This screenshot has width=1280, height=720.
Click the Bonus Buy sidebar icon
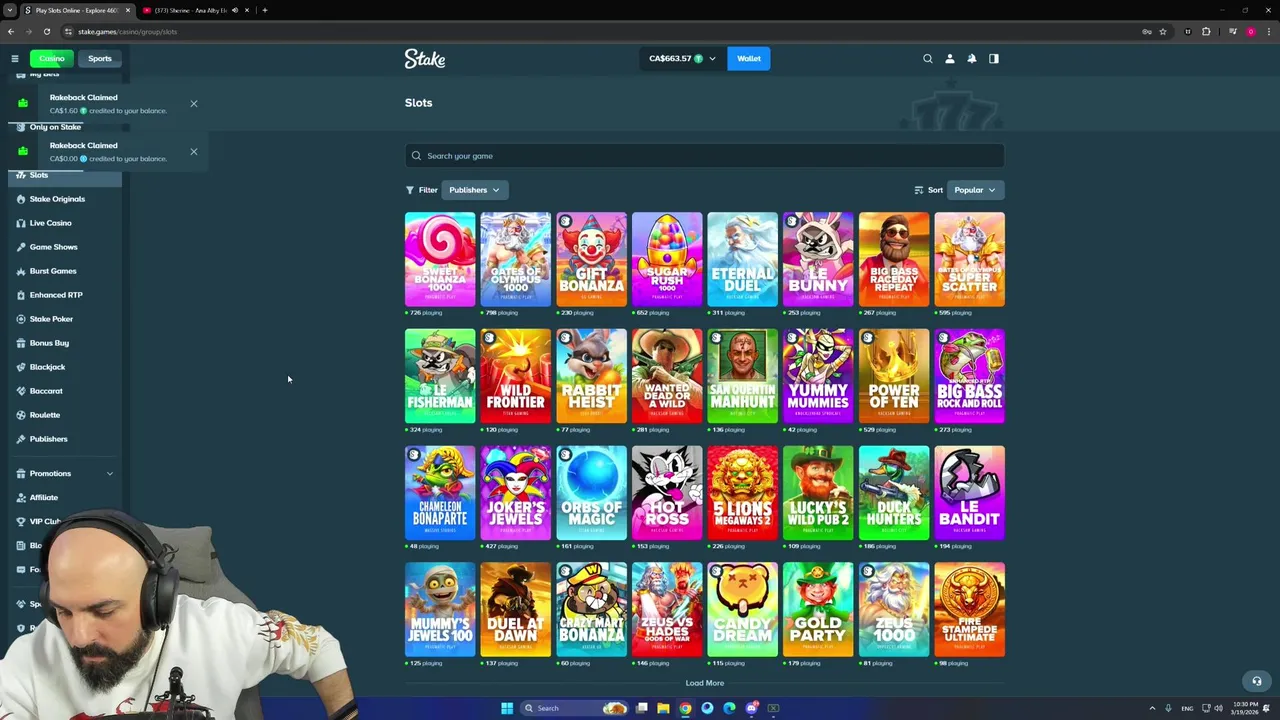21,343
